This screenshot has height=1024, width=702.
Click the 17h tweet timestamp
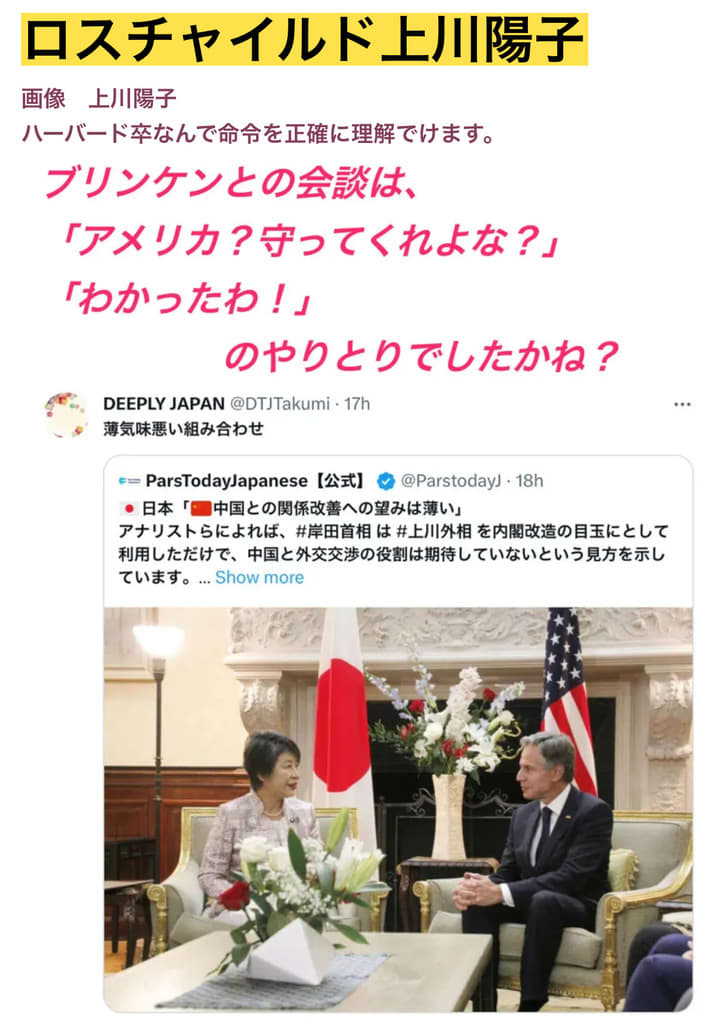[357, 404]
